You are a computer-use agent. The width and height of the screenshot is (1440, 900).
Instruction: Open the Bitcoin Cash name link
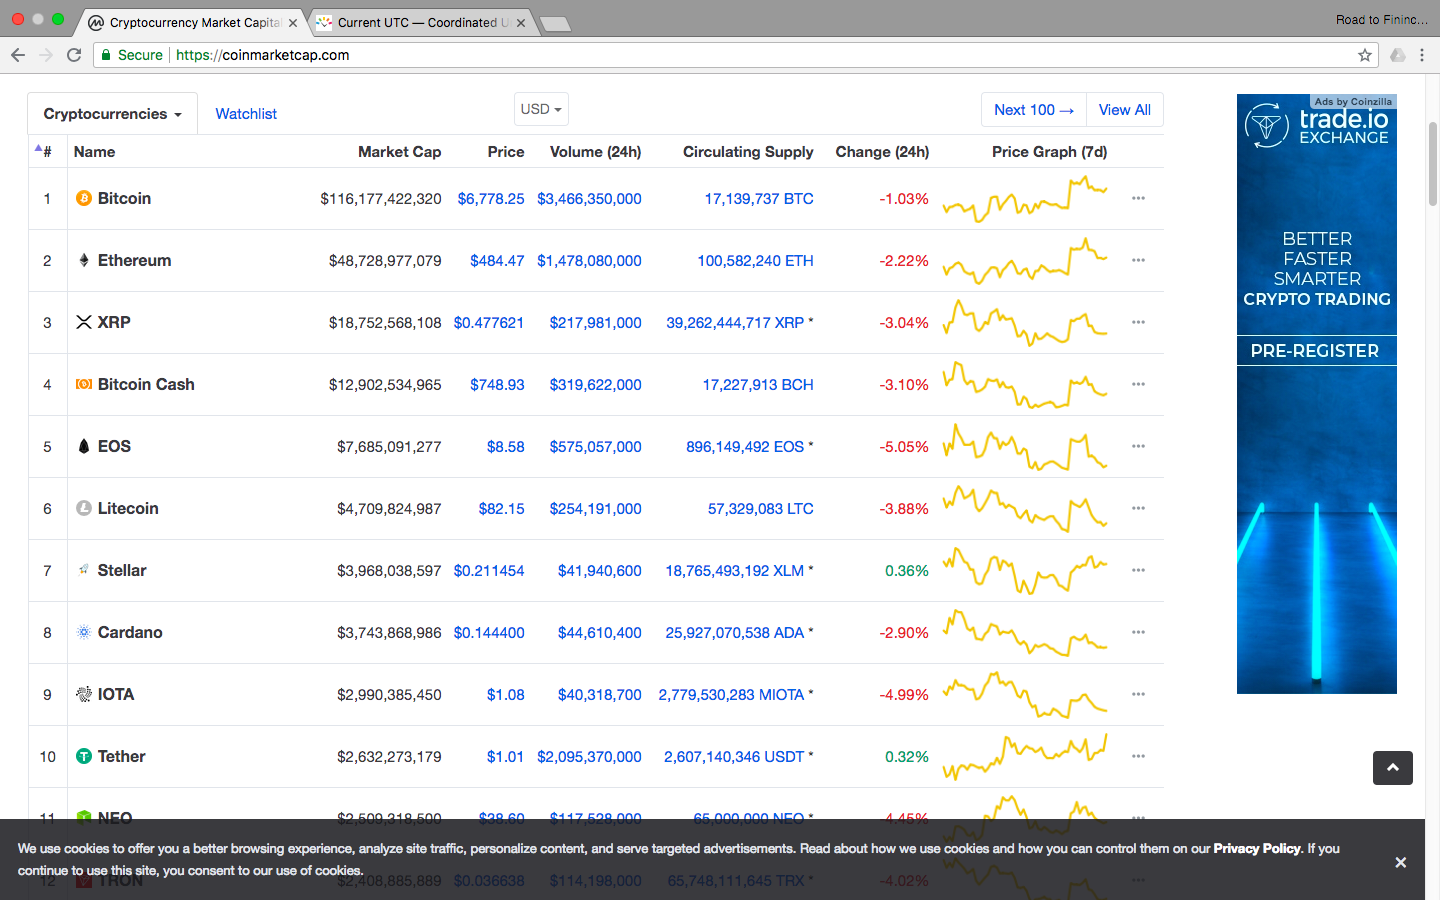pos(146,384)
